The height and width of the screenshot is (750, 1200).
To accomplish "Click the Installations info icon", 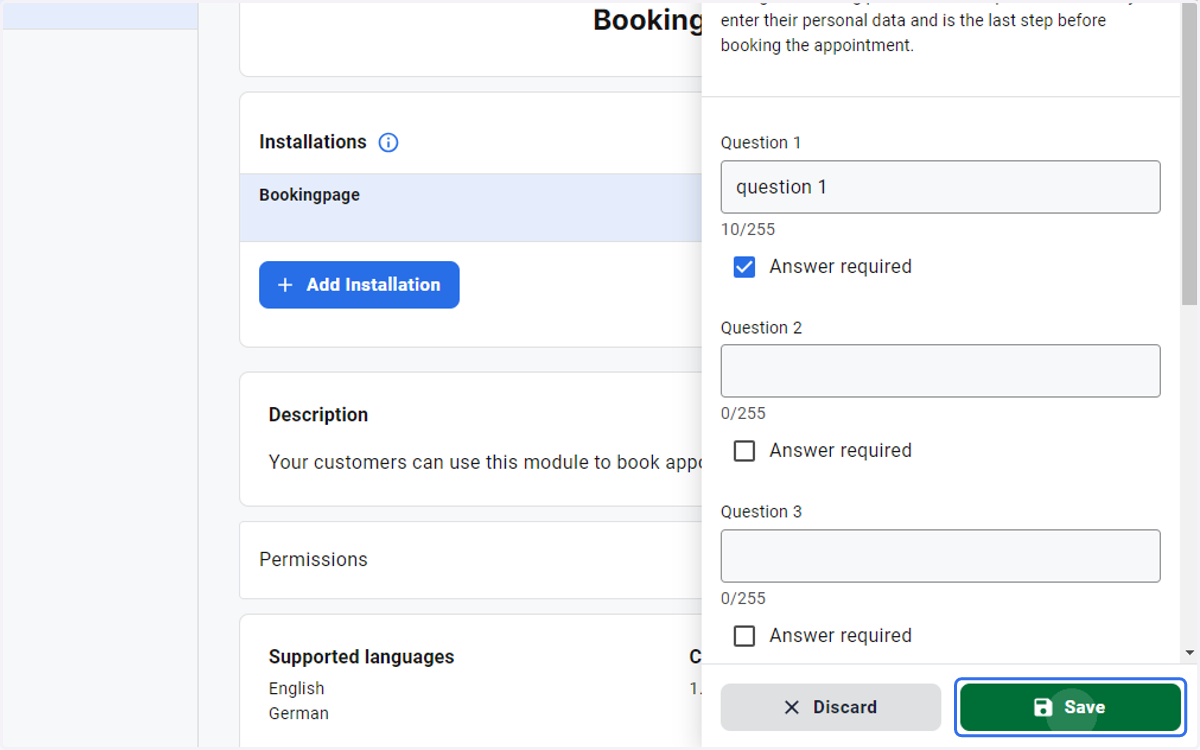I will pos(389,142).
